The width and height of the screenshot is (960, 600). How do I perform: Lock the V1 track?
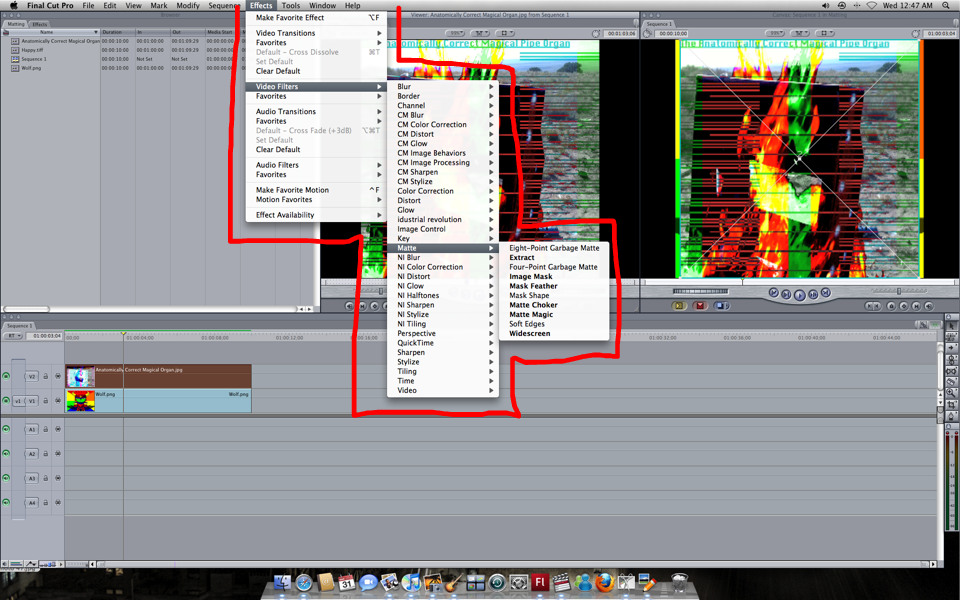point(46,401)
